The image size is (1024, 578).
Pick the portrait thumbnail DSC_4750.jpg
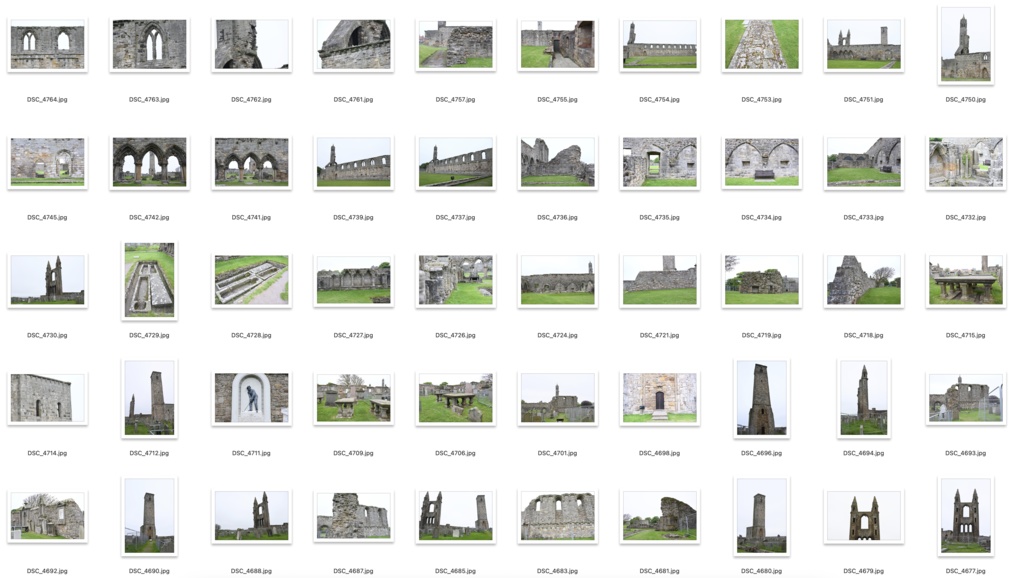pyautogui.click(x=966, y=45)
